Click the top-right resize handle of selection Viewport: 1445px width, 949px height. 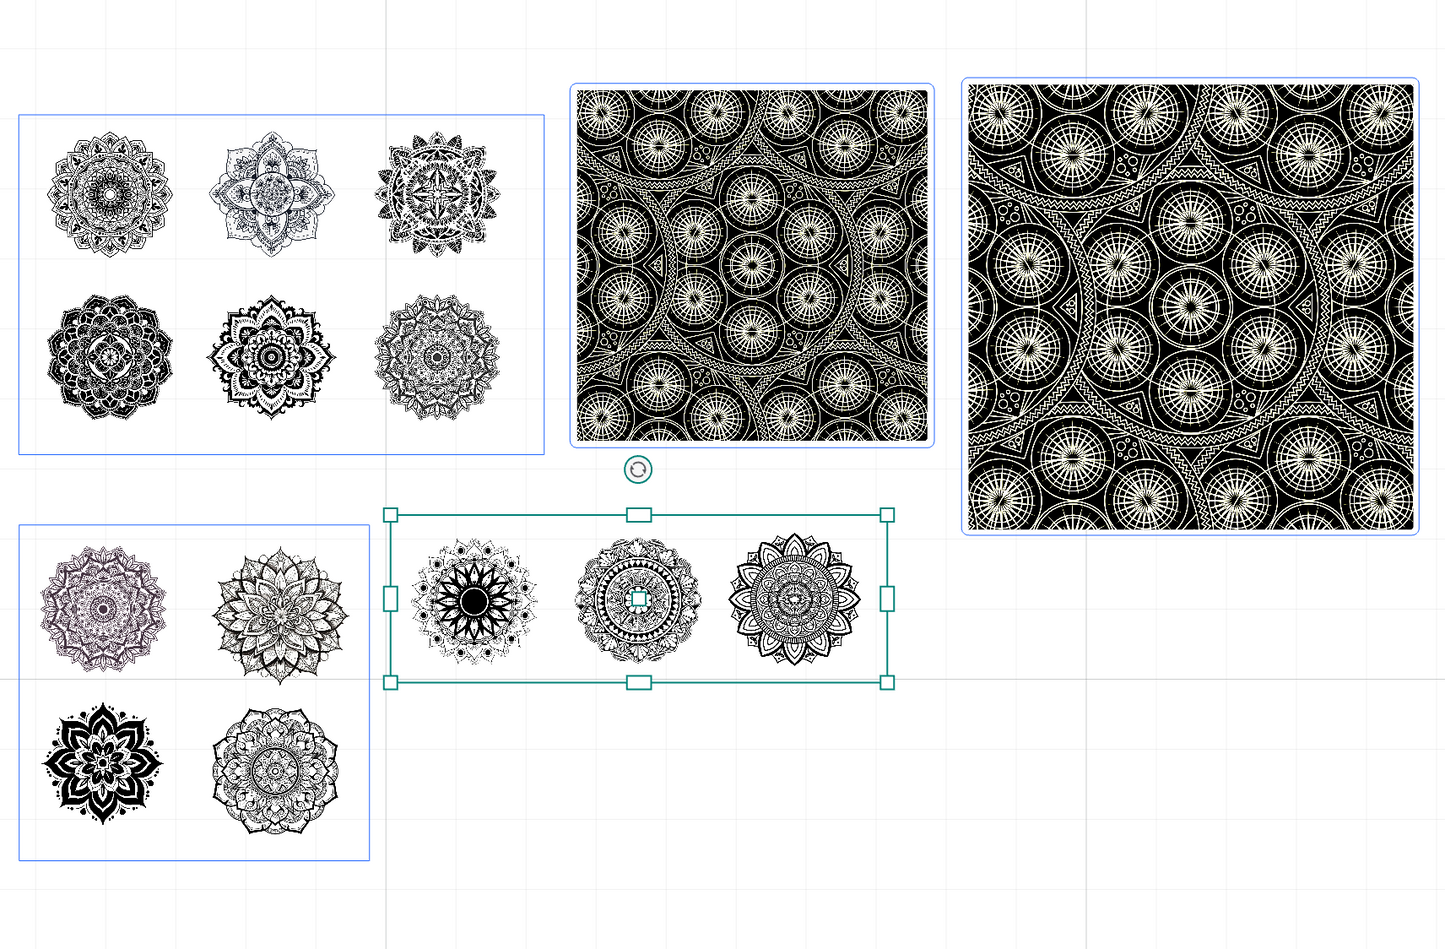tap(887, 515)
